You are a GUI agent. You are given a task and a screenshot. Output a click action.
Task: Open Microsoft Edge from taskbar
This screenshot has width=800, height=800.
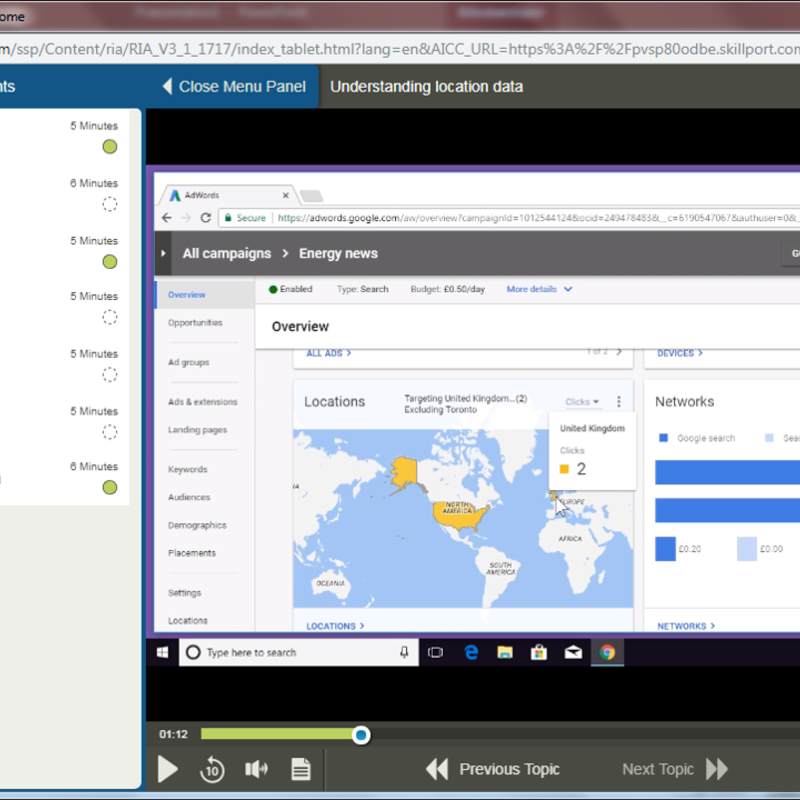coord(471,653)
